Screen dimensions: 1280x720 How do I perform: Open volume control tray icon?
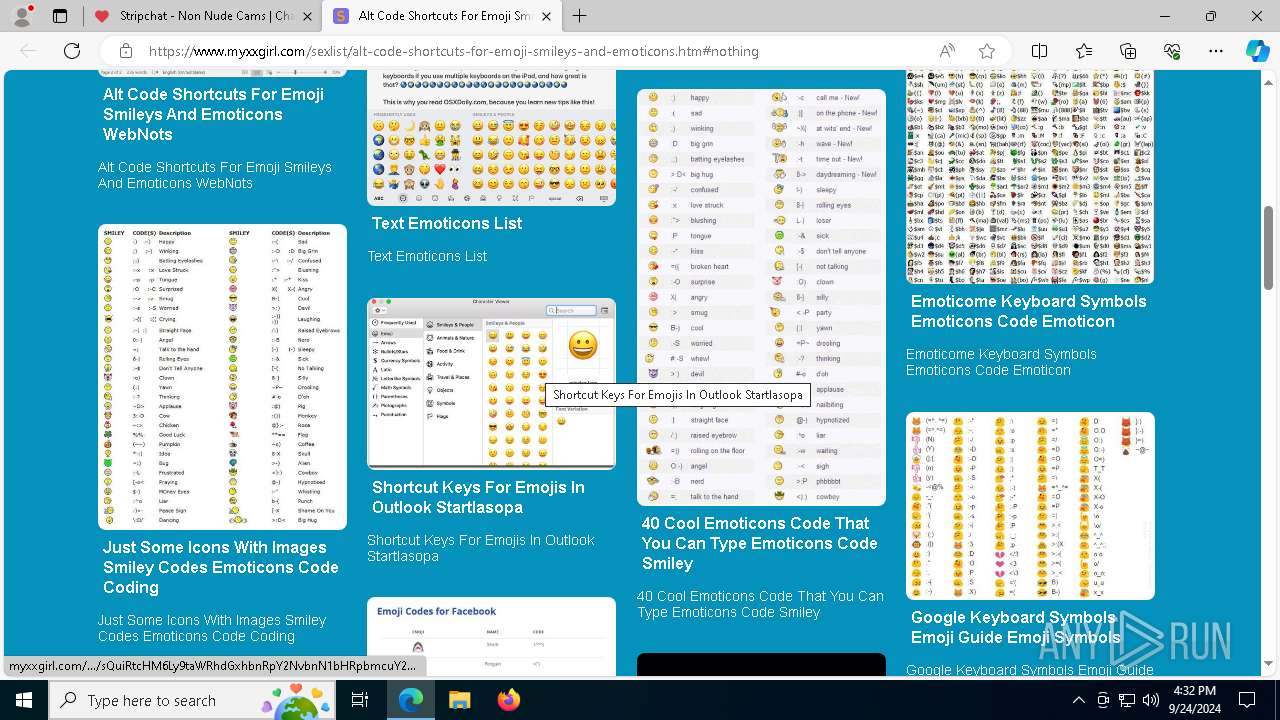pos(1151,700)
